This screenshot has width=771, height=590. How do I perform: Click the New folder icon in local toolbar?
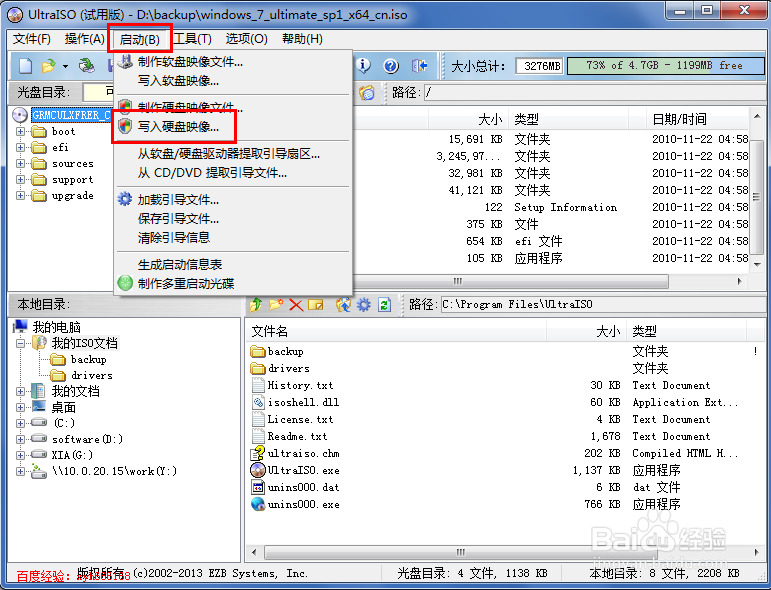click(276, 305)
